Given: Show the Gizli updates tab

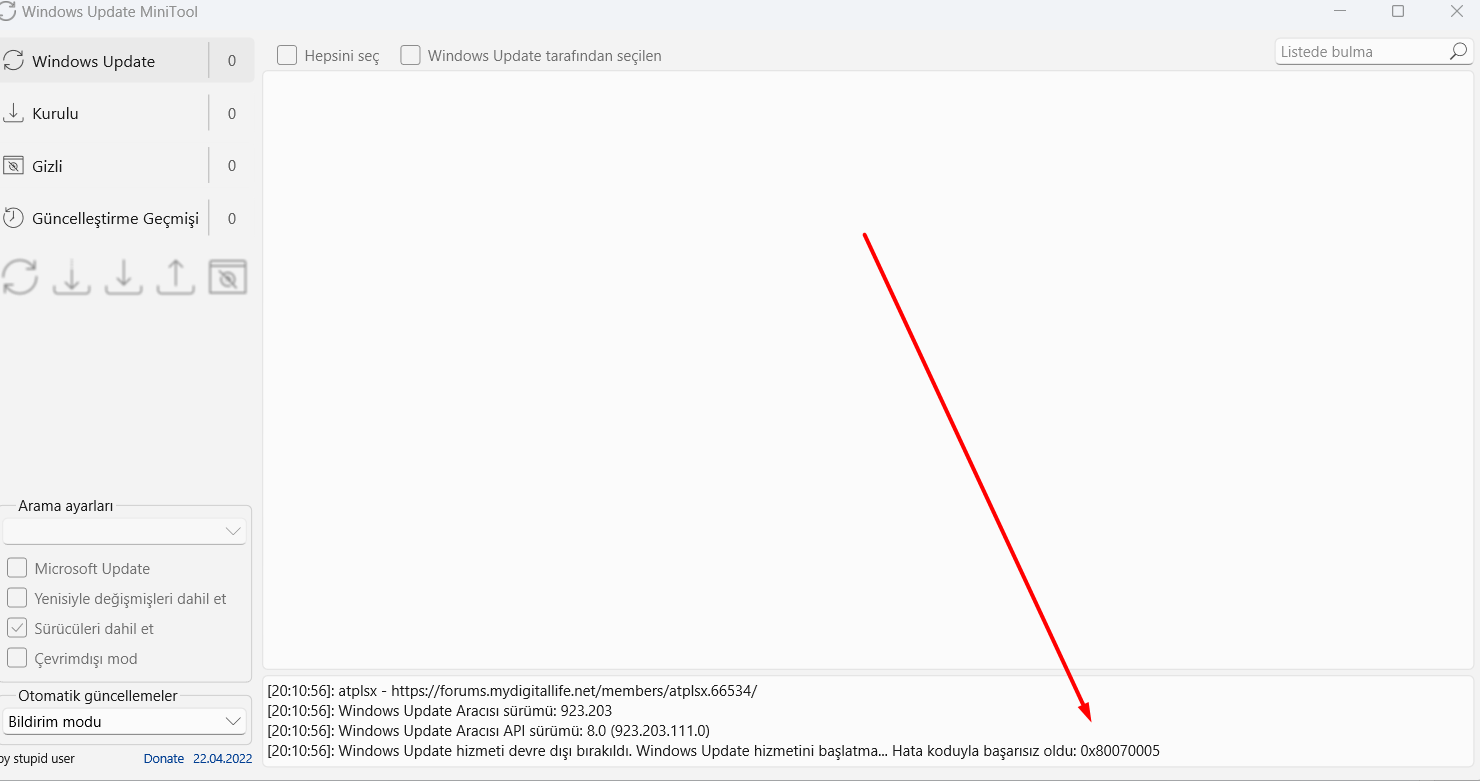Looking at the screenshot, I should [x=126, y=166].
